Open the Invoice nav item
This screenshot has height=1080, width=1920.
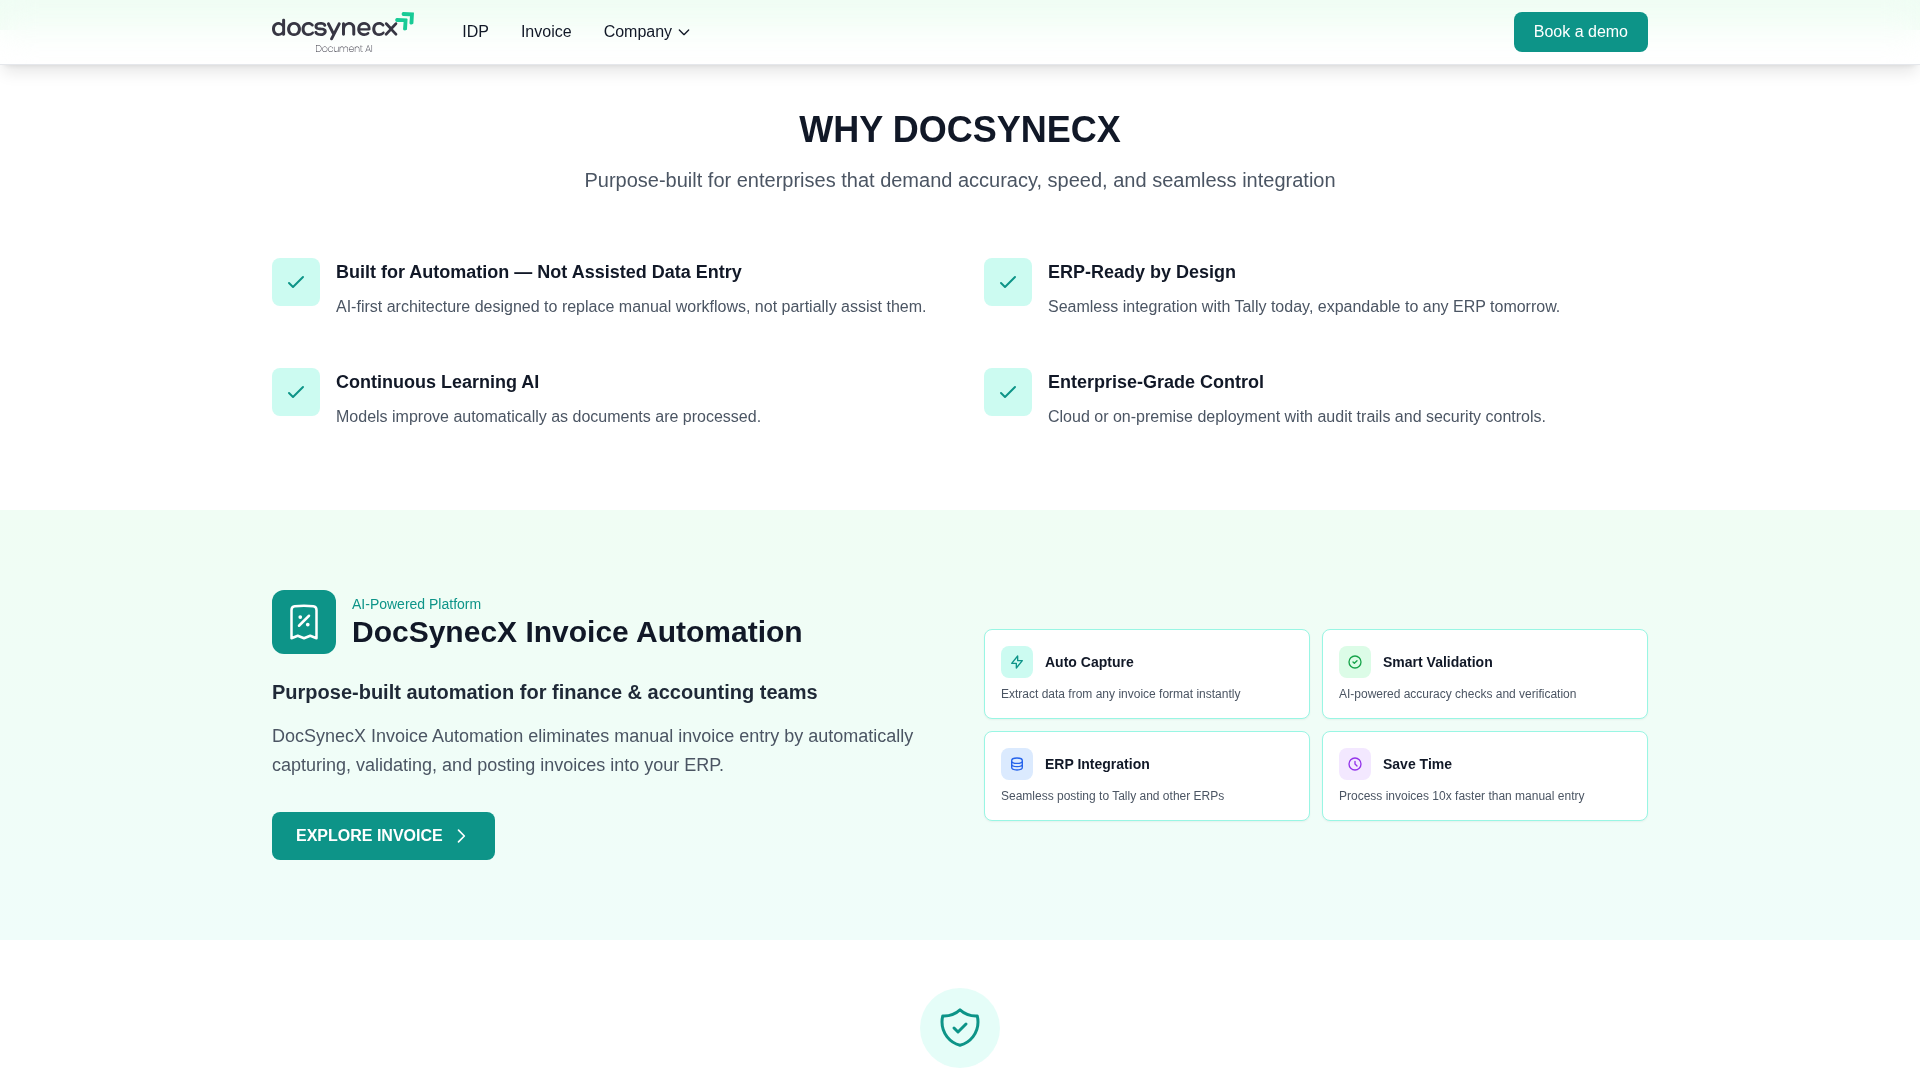click(x=546, y=32)
